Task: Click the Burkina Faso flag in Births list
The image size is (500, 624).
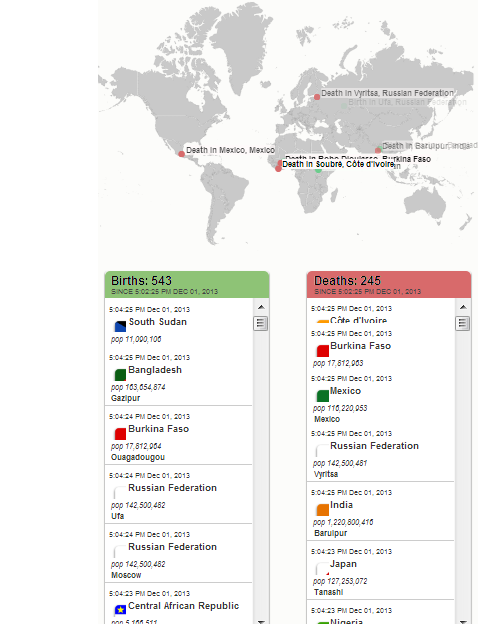Action: [120, 433]
